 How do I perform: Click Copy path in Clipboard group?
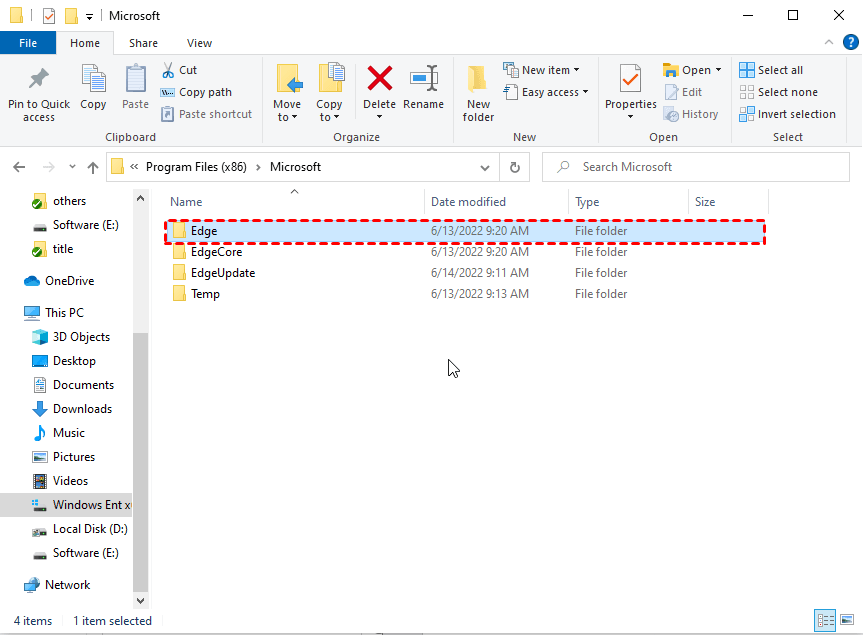(x=196, y=92)
